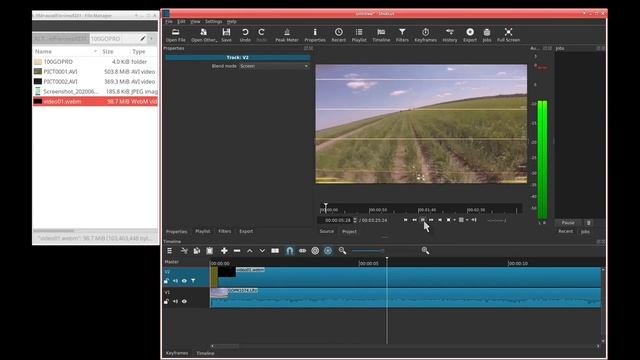Toggle the Peak Meter panel from the toolbar
This screenshot has height=360, width=640.
pos(287,35)
